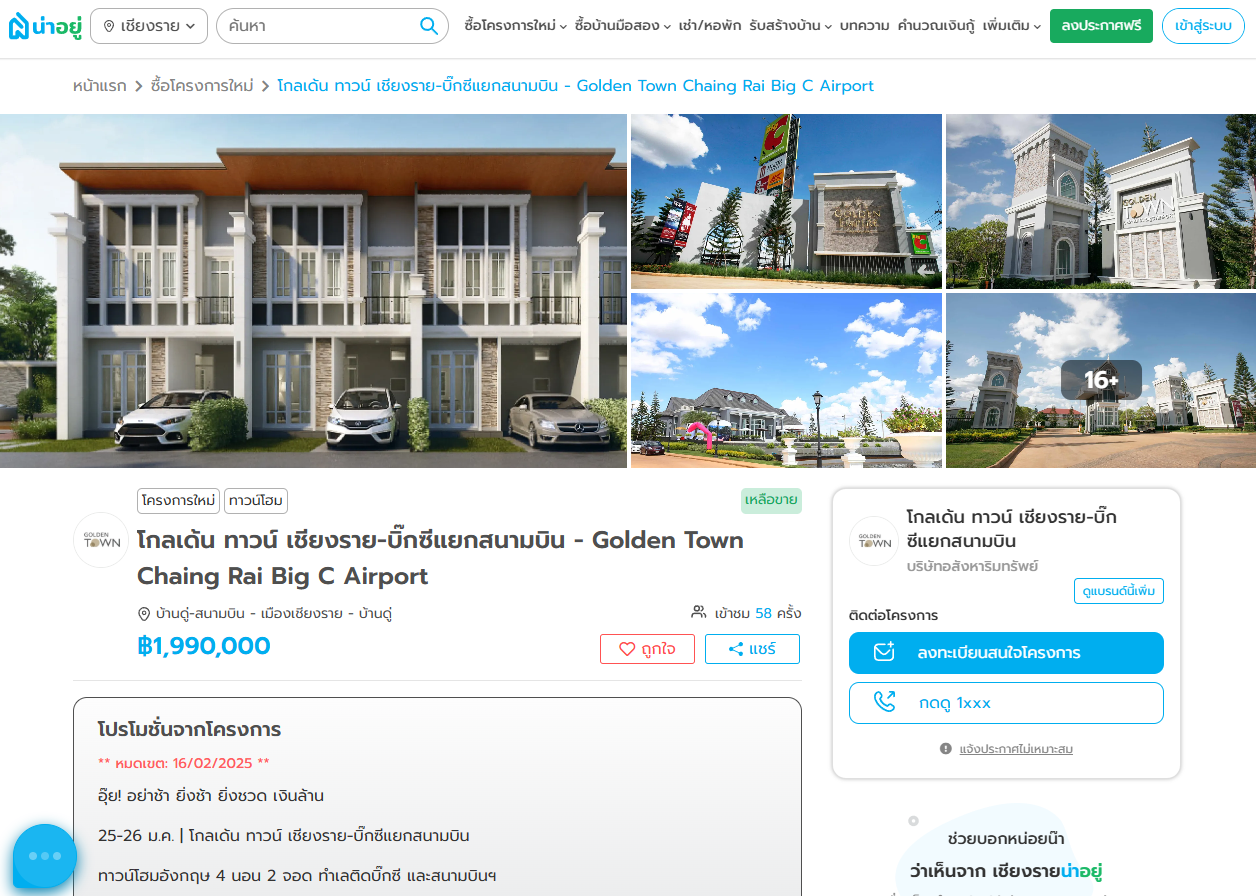
Task: Click the เหลือขาย status badge
Action: [771, 500]
